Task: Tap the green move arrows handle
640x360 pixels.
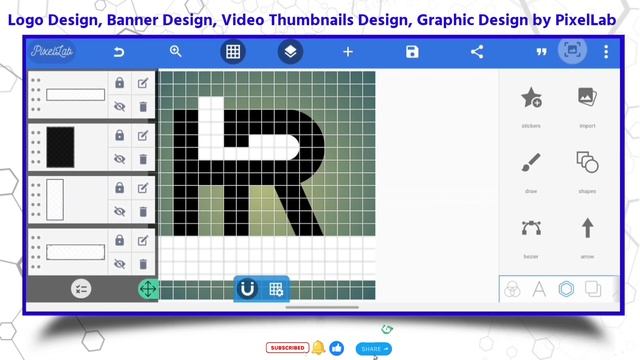Action: [148, 289]
